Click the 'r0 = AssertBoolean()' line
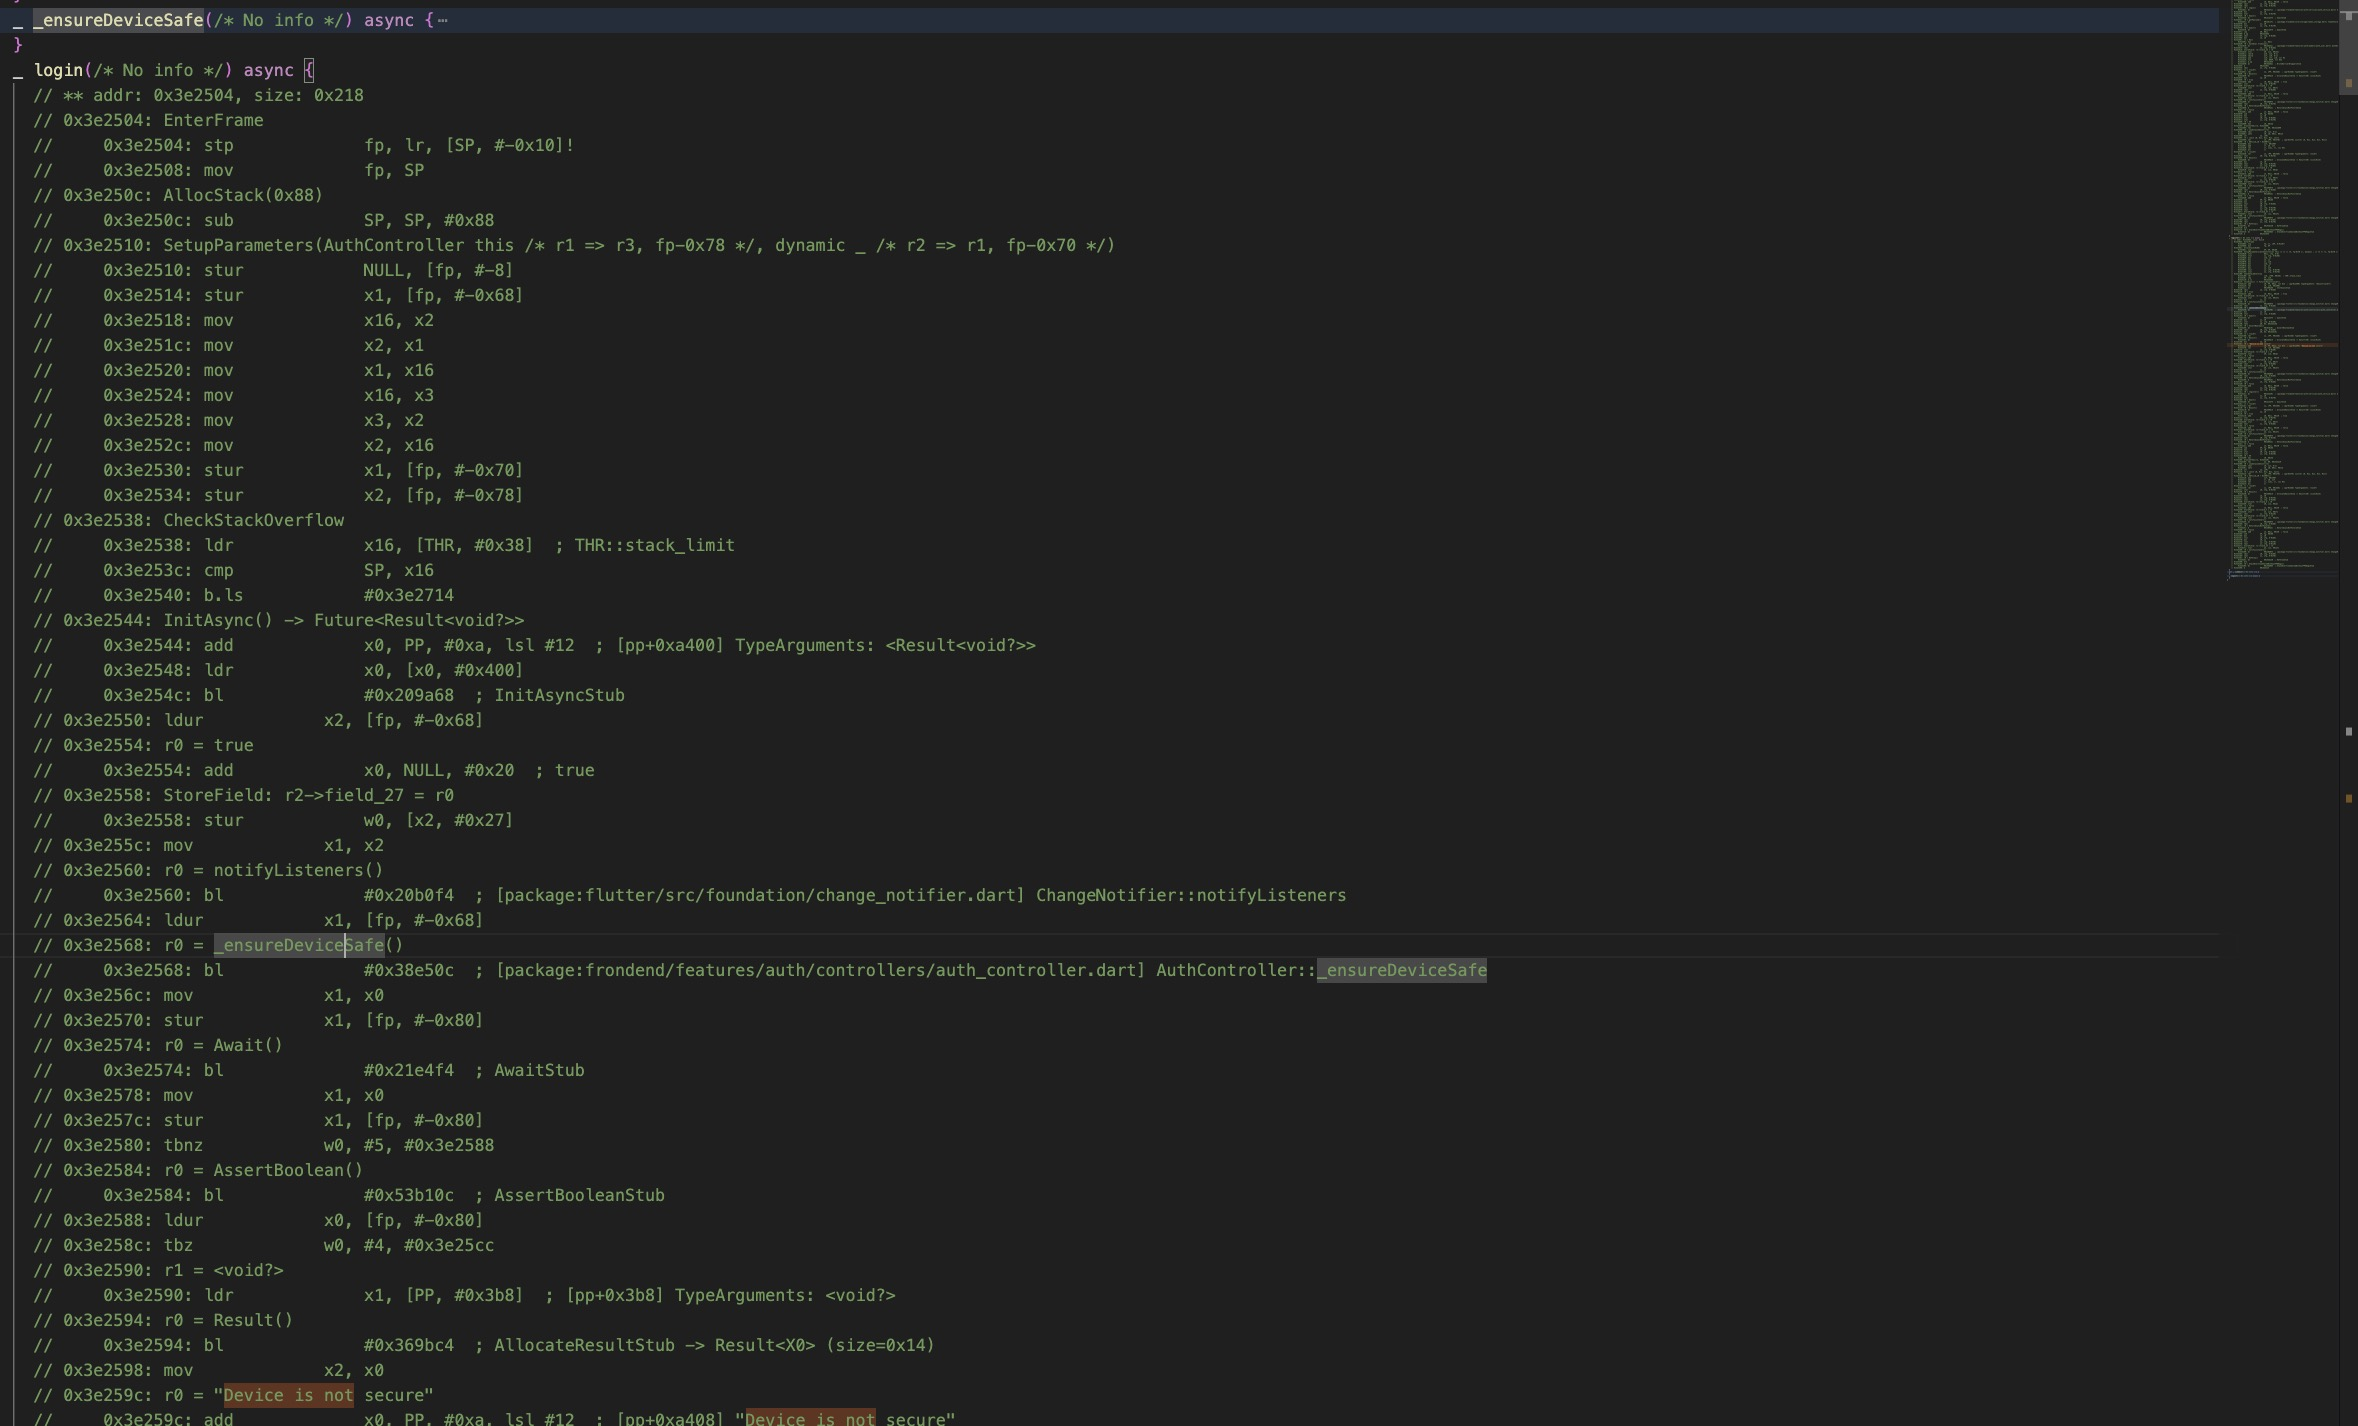The height and width of the screenshot is (1426, 2358). tap(198, 1170)
